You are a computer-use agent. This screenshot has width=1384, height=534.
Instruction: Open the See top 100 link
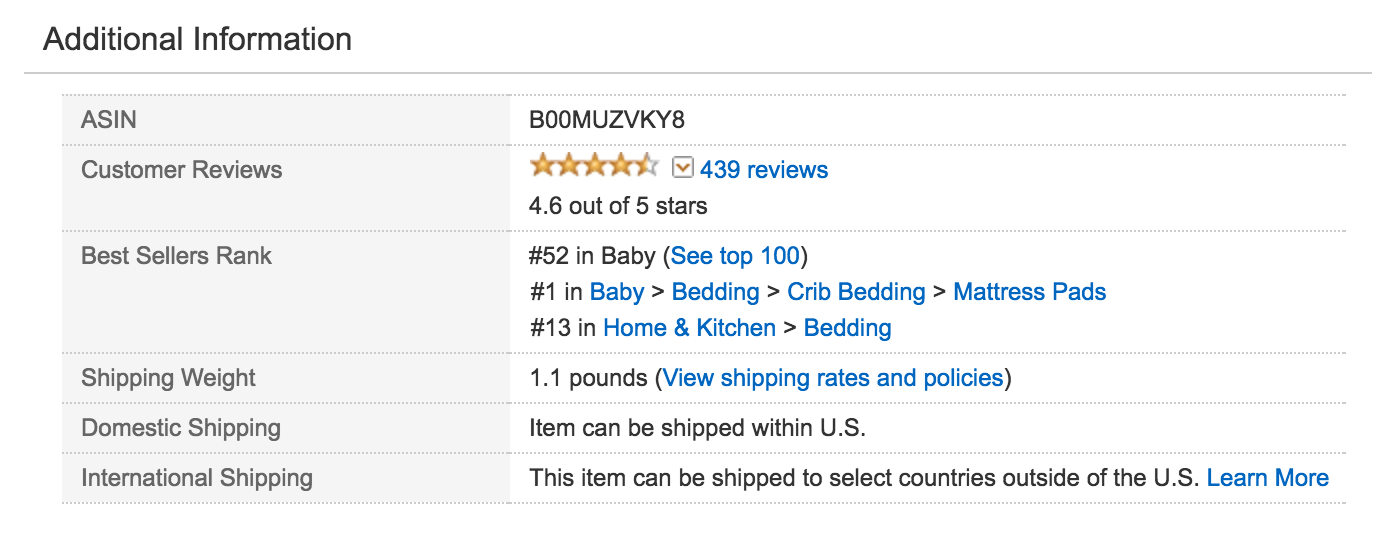point(735,256)
